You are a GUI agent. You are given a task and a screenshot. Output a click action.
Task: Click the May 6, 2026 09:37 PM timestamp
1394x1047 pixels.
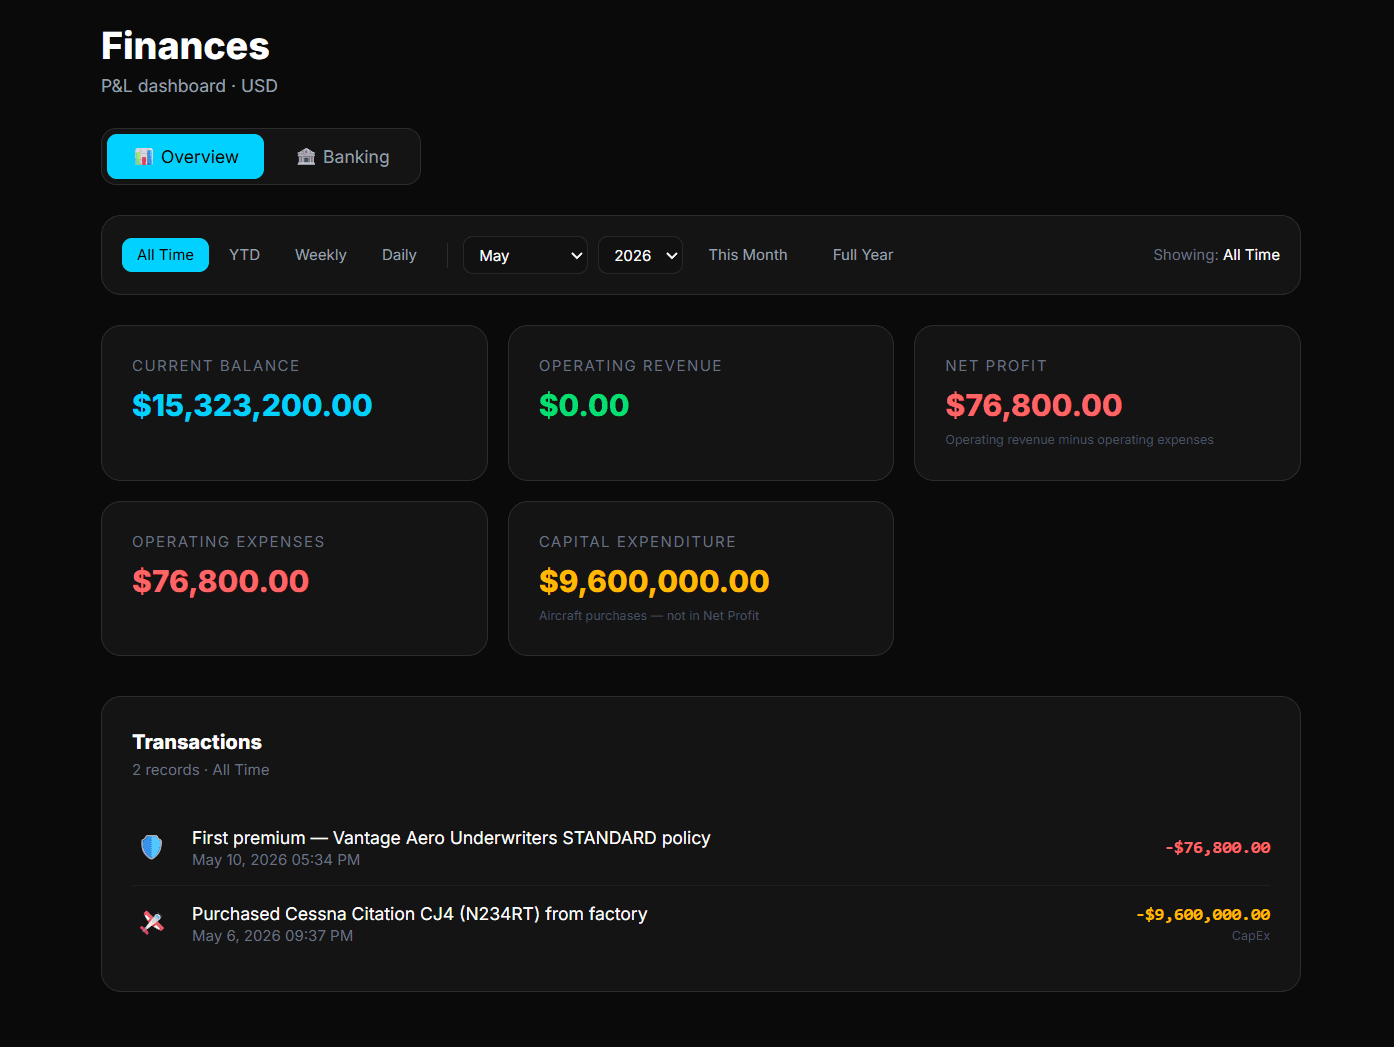pyautogui.click(x=272, y=936)
